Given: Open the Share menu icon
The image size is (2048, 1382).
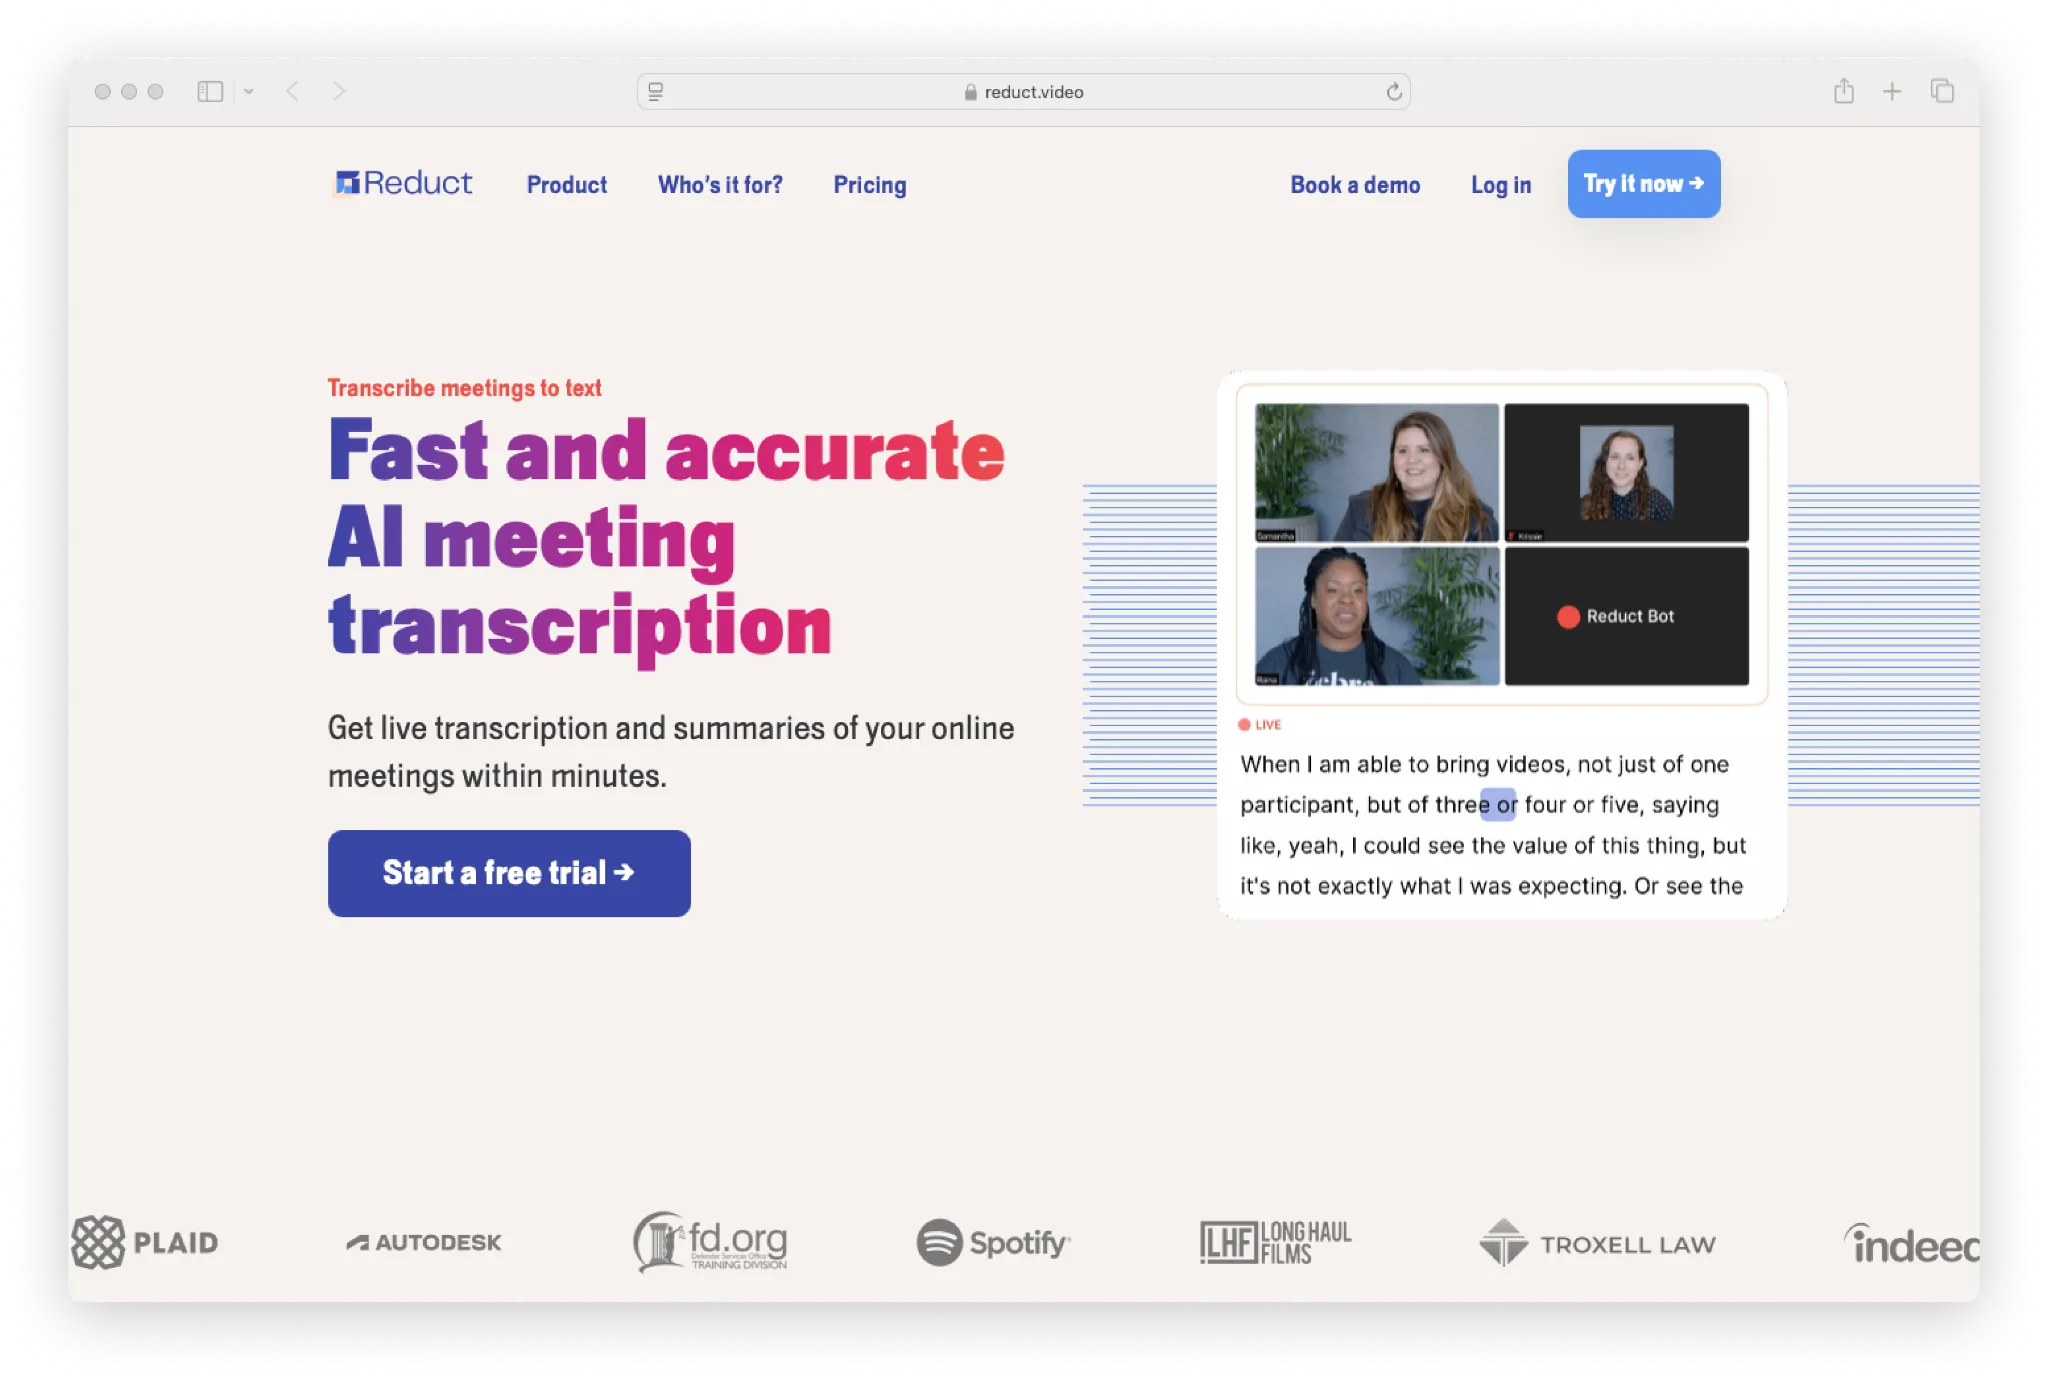Looking at the screenshot, I should pyautogui.click(x=1844, y=91).
